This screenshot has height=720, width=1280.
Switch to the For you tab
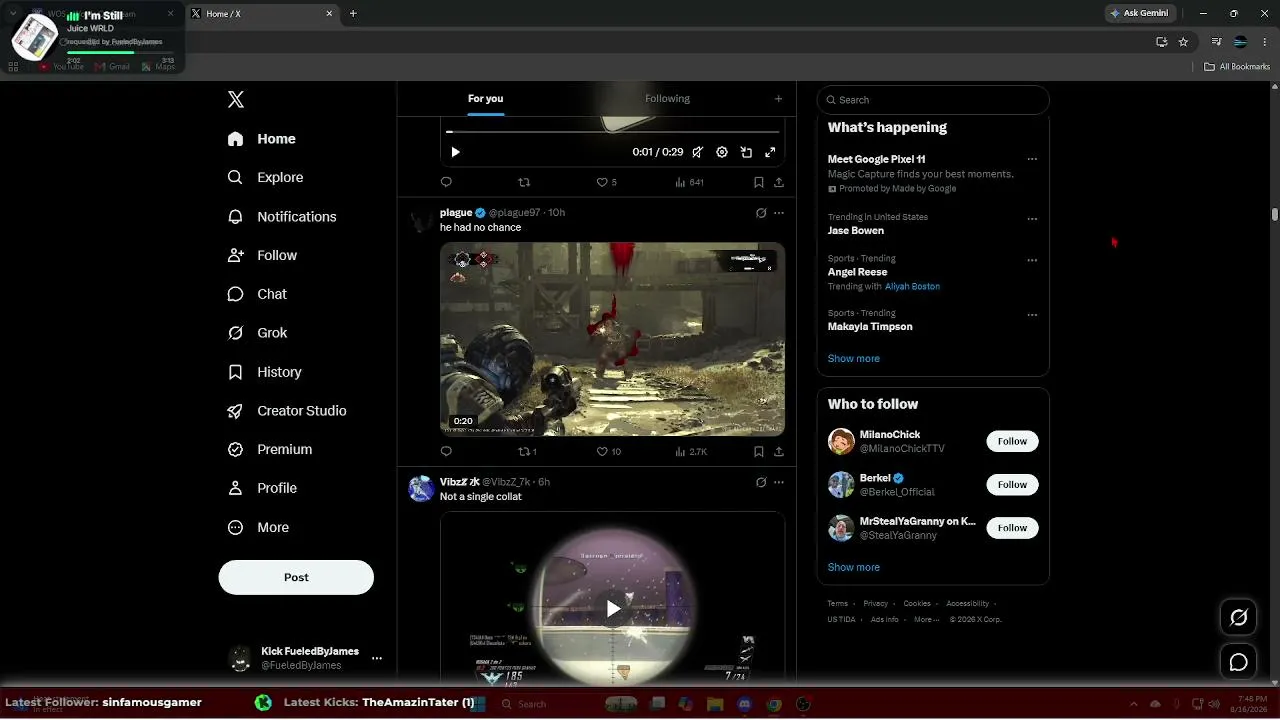coord(486,99)
